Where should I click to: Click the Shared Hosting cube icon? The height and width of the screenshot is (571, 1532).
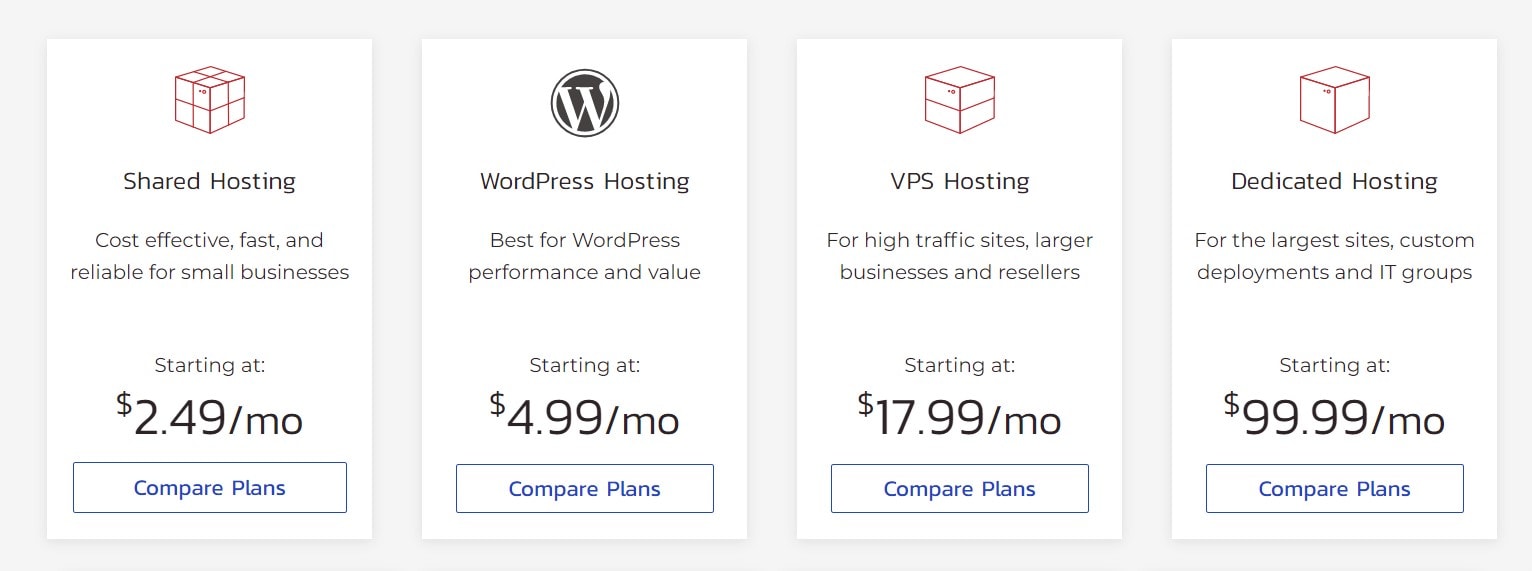coord(210,100)
